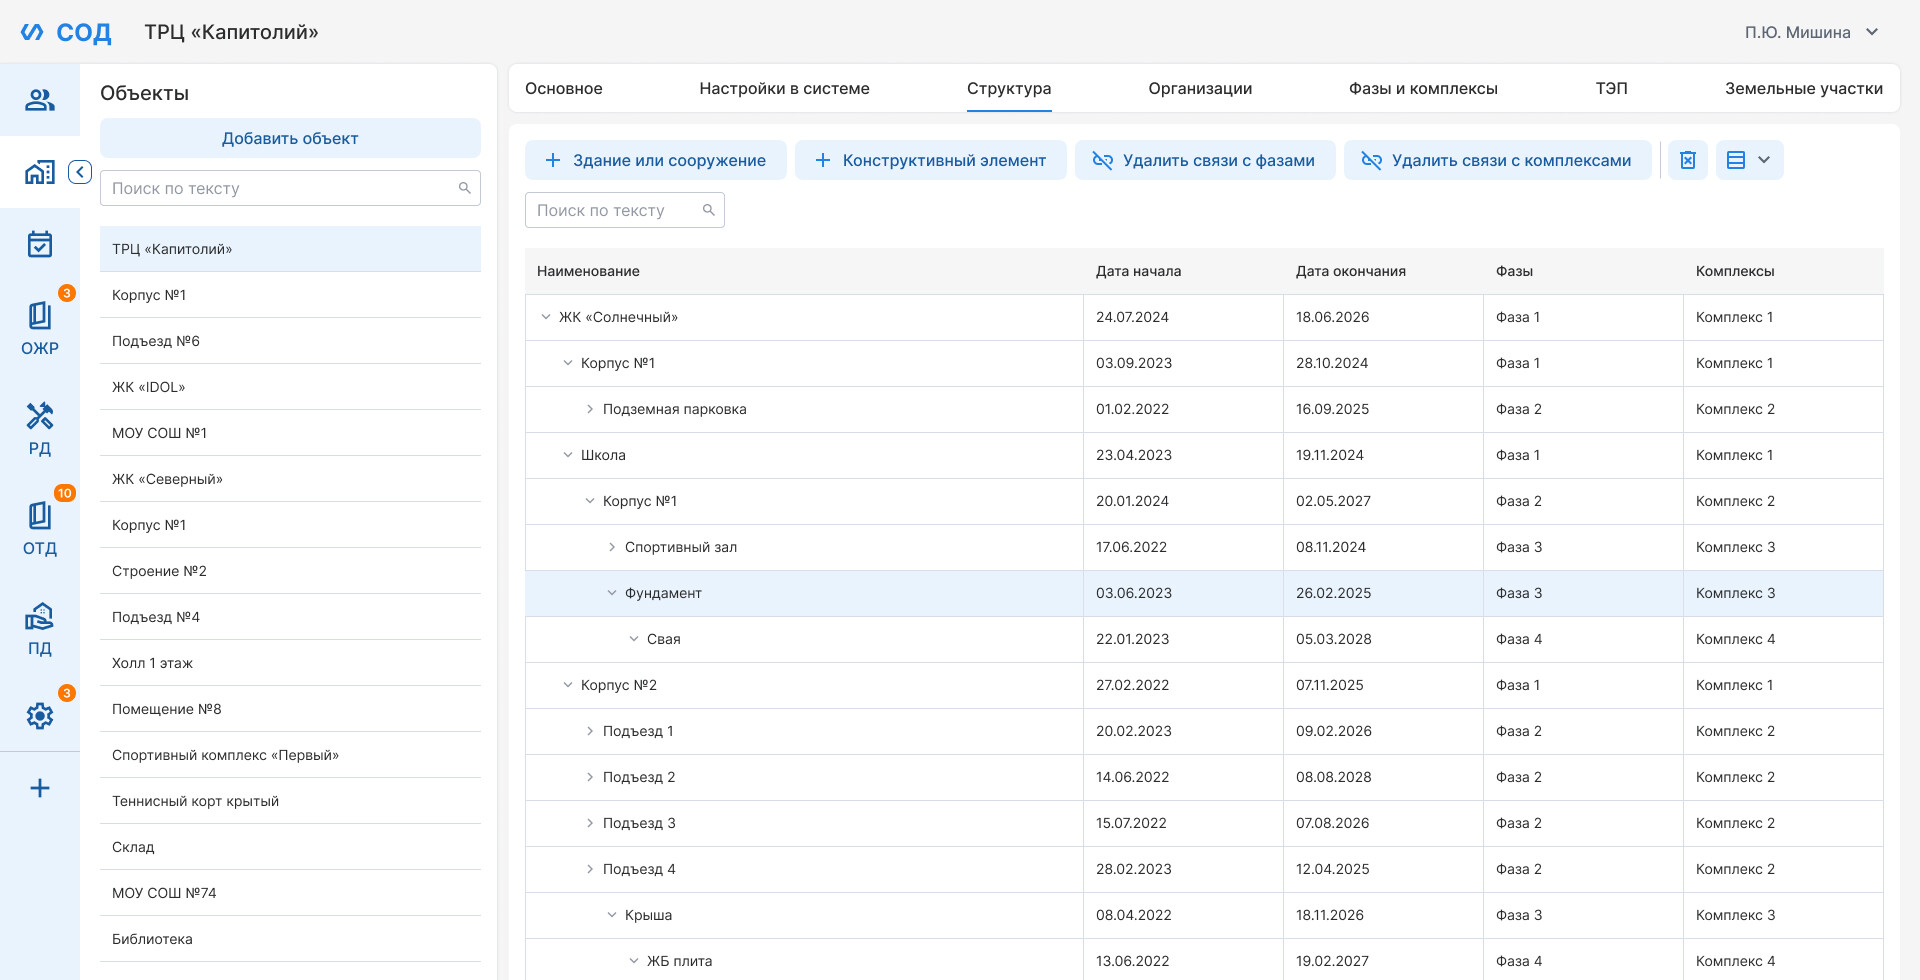This screenshot has height=980, width=1920.
Task: Add a Конструктивный элемент
Action: click(931, 160)
